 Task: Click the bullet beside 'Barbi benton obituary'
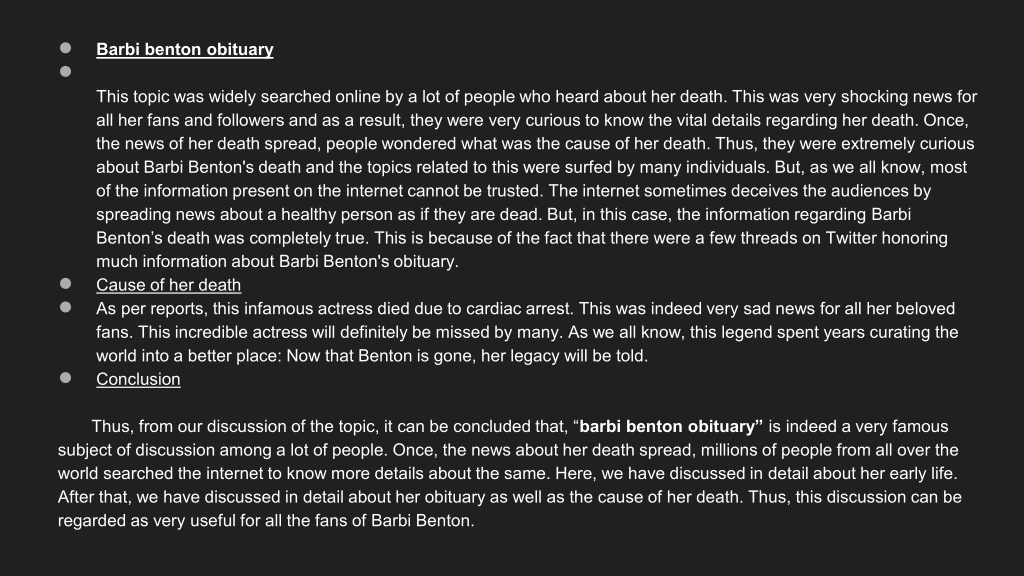(x=65, y=48)
